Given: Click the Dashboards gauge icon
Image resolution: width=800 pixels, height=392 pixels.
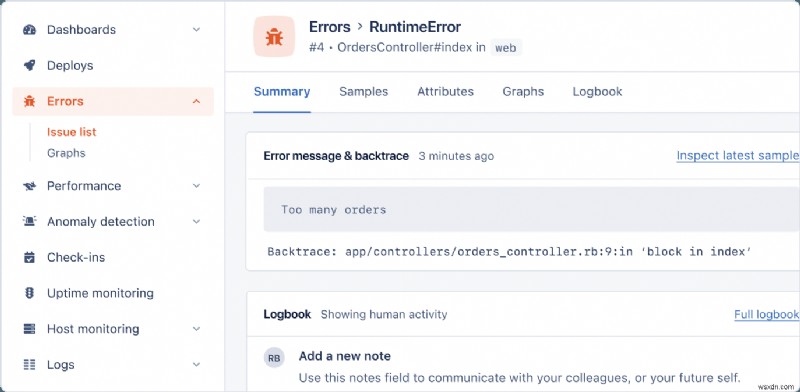Looking at the screenshot, I should [x=30, y=30].
